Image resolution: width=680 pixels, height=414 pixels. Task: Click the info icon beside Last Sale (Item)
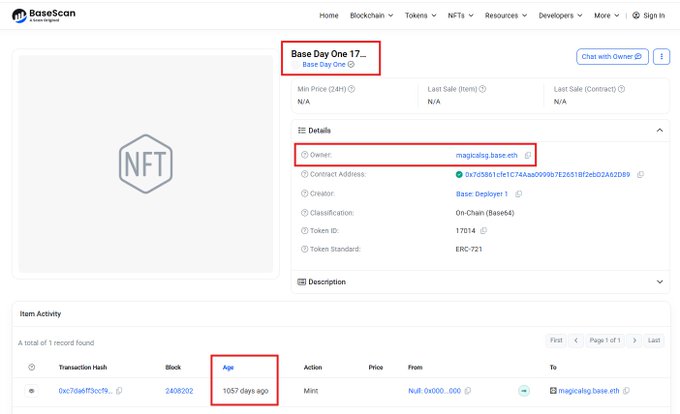(482, 89)
